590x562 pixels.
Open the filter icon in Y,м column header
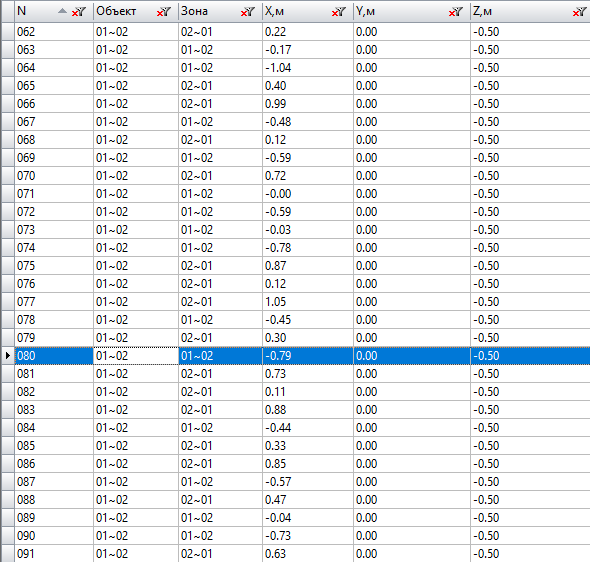[x=456, y=12]
